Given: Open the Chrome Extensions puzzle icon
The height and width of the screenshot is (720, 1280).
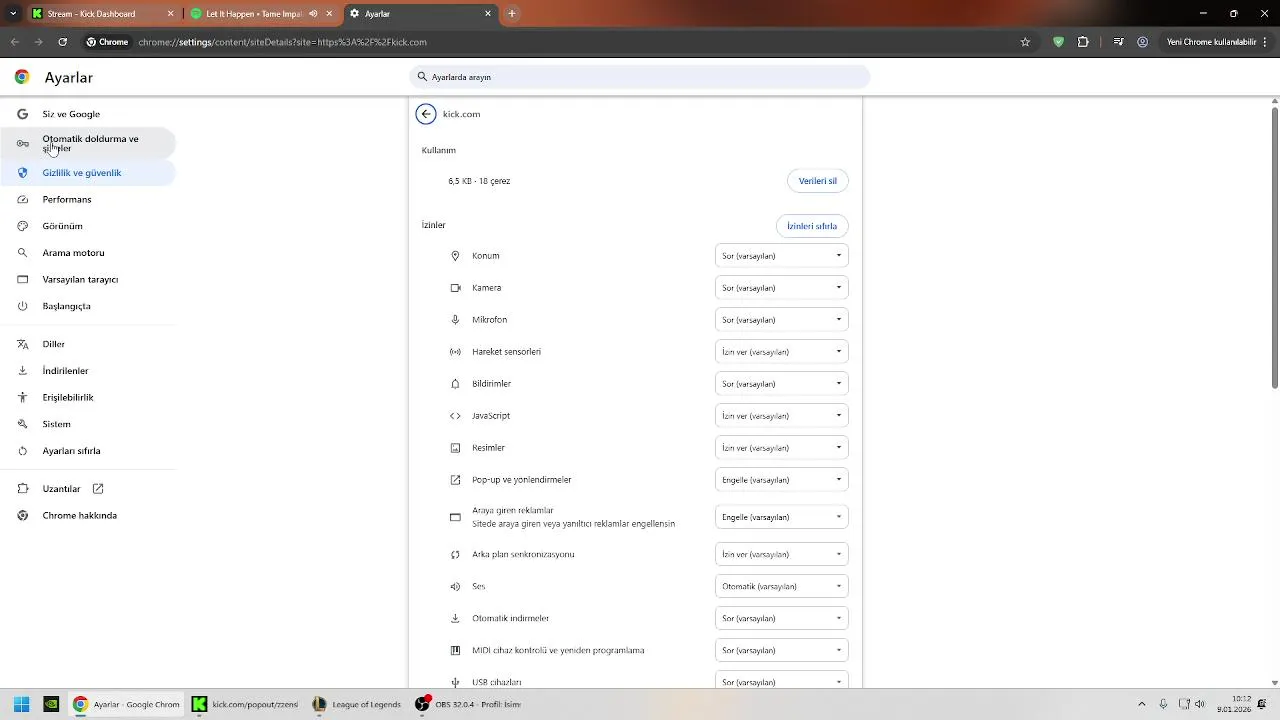Looking at the screenshot, I should click(1083, 42).
